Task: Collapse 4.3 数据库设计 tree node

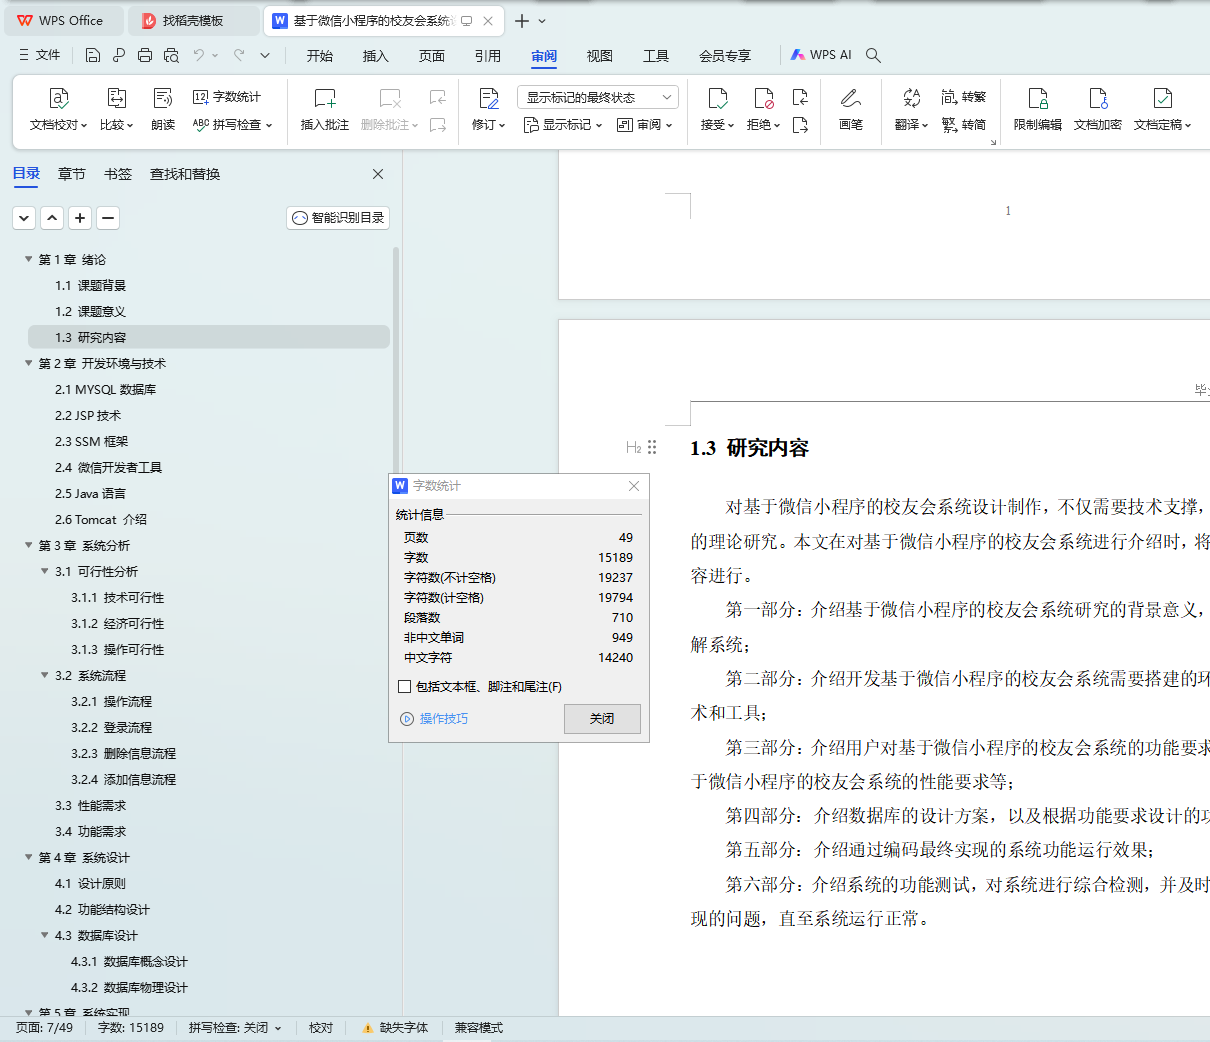Action: tap(44, 935)
